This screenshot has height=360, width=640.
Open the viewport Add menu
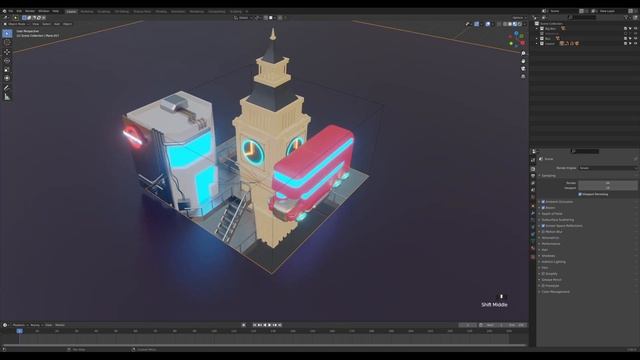tap(57, 24)
